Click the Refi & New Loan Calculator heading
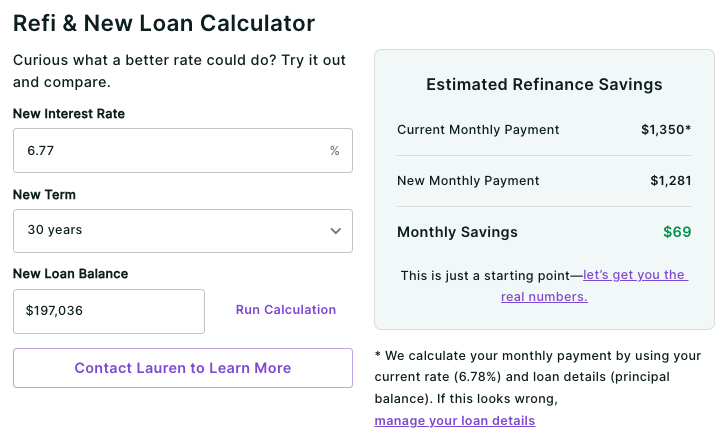Image resolution: width=725 pixels, height=440 pixels. [164, 22]
